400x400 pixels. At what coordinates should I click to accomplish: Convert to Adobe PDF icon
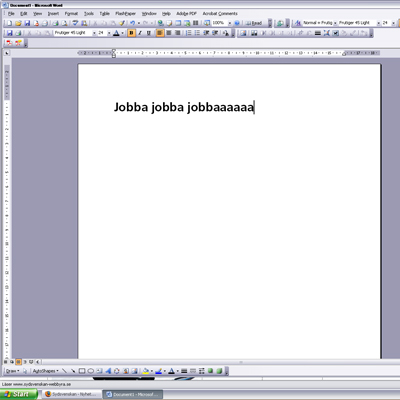click(9, 43)
